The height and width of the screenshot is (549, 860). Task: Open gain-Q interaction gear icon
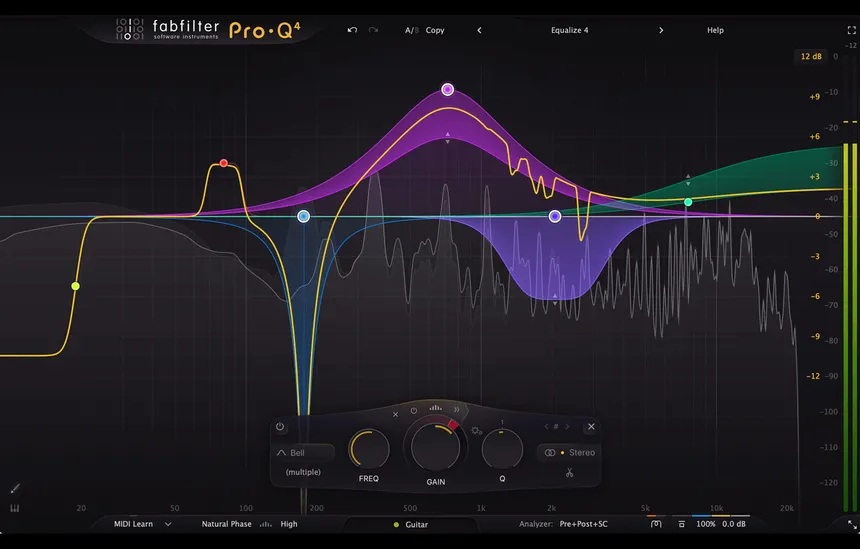pyautogui.click(x=476, y=431)
